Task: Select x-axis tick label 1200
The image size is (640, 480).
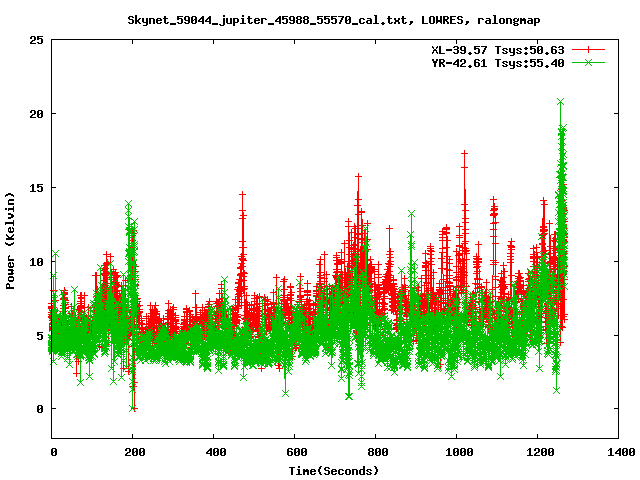Action: [540, 452]
